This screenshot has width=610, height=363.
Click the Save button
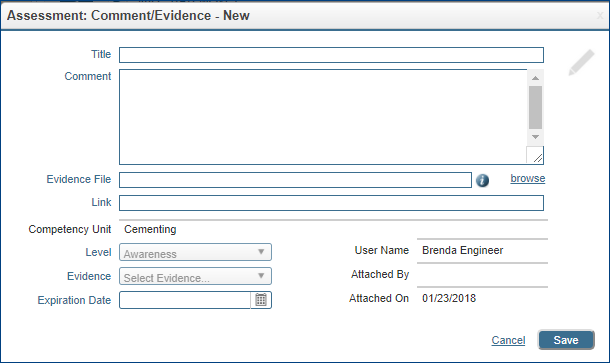coord(566,340)
